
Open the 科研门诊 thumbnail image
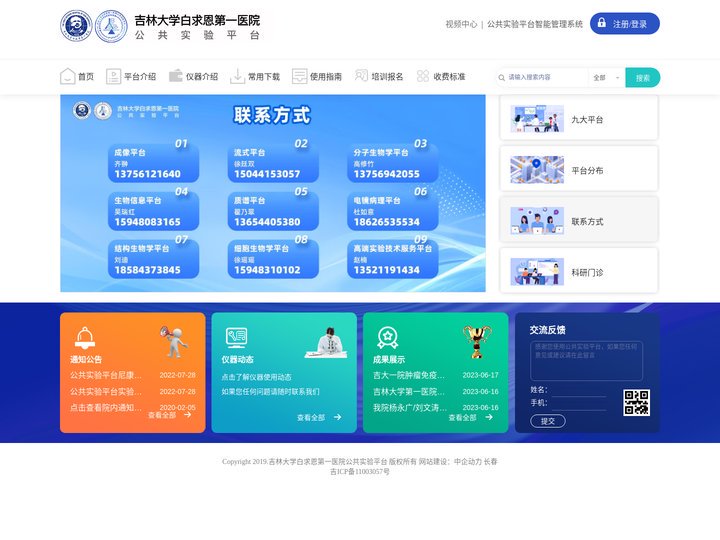tap(537, 271)
